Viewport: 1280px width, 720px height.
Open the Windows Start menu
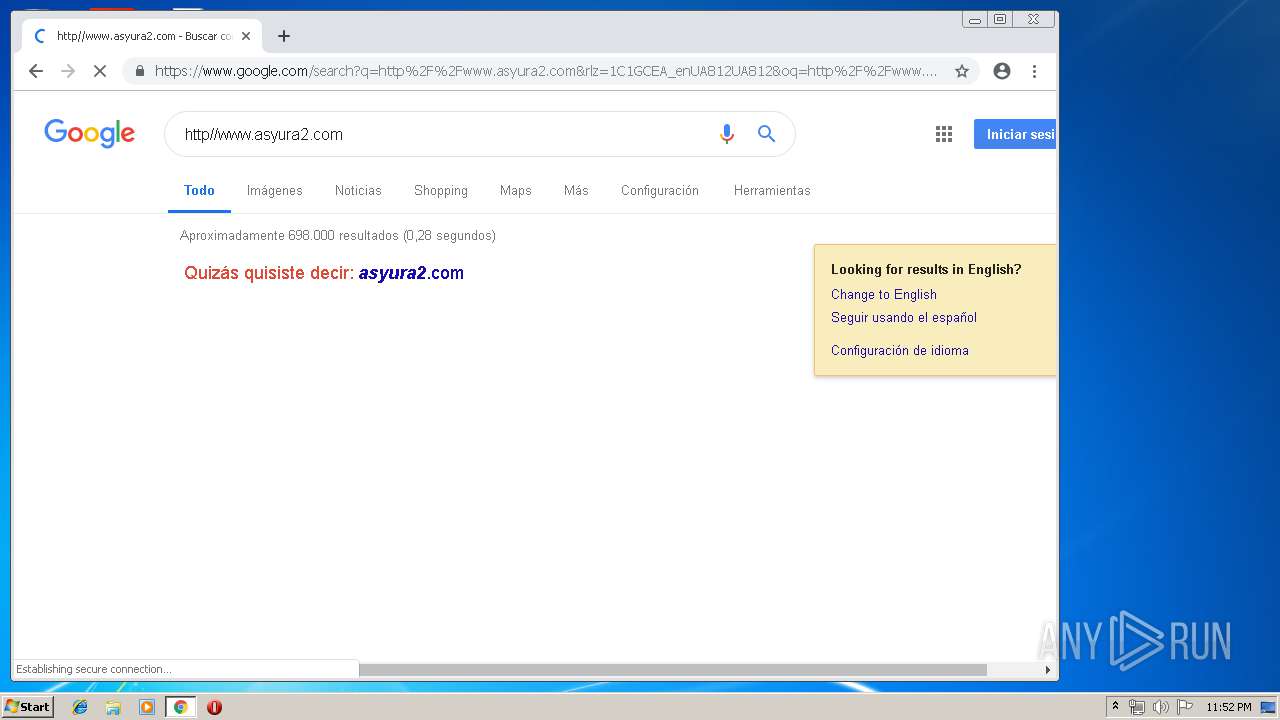(27, 707)
